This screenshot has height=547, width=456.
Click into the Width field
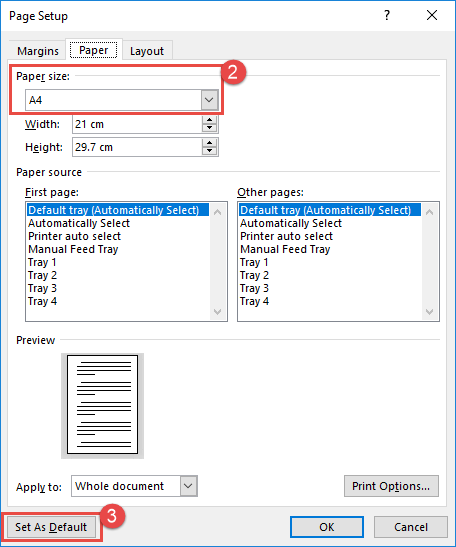137,124
